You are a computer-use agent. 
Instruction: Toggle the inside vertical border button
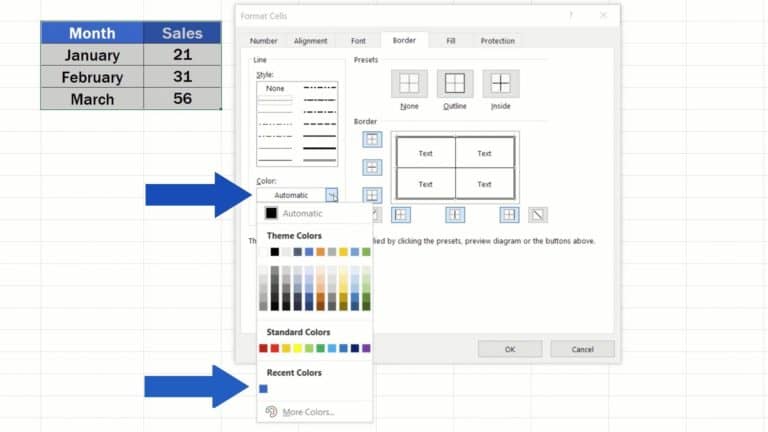[455, 214]
